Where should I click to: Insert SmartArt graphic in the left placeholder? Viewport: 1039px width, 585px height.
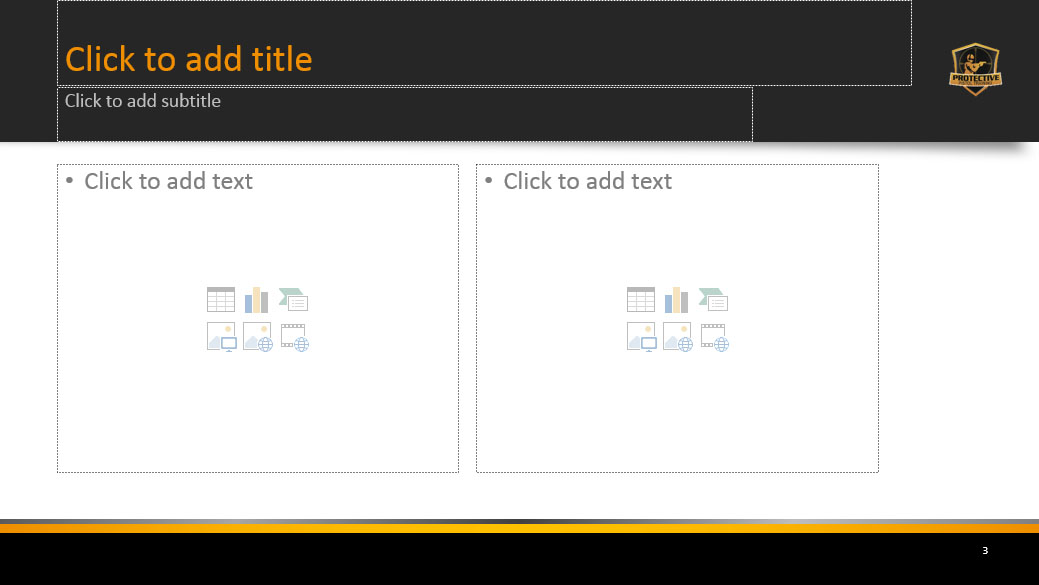click(294, 299)
